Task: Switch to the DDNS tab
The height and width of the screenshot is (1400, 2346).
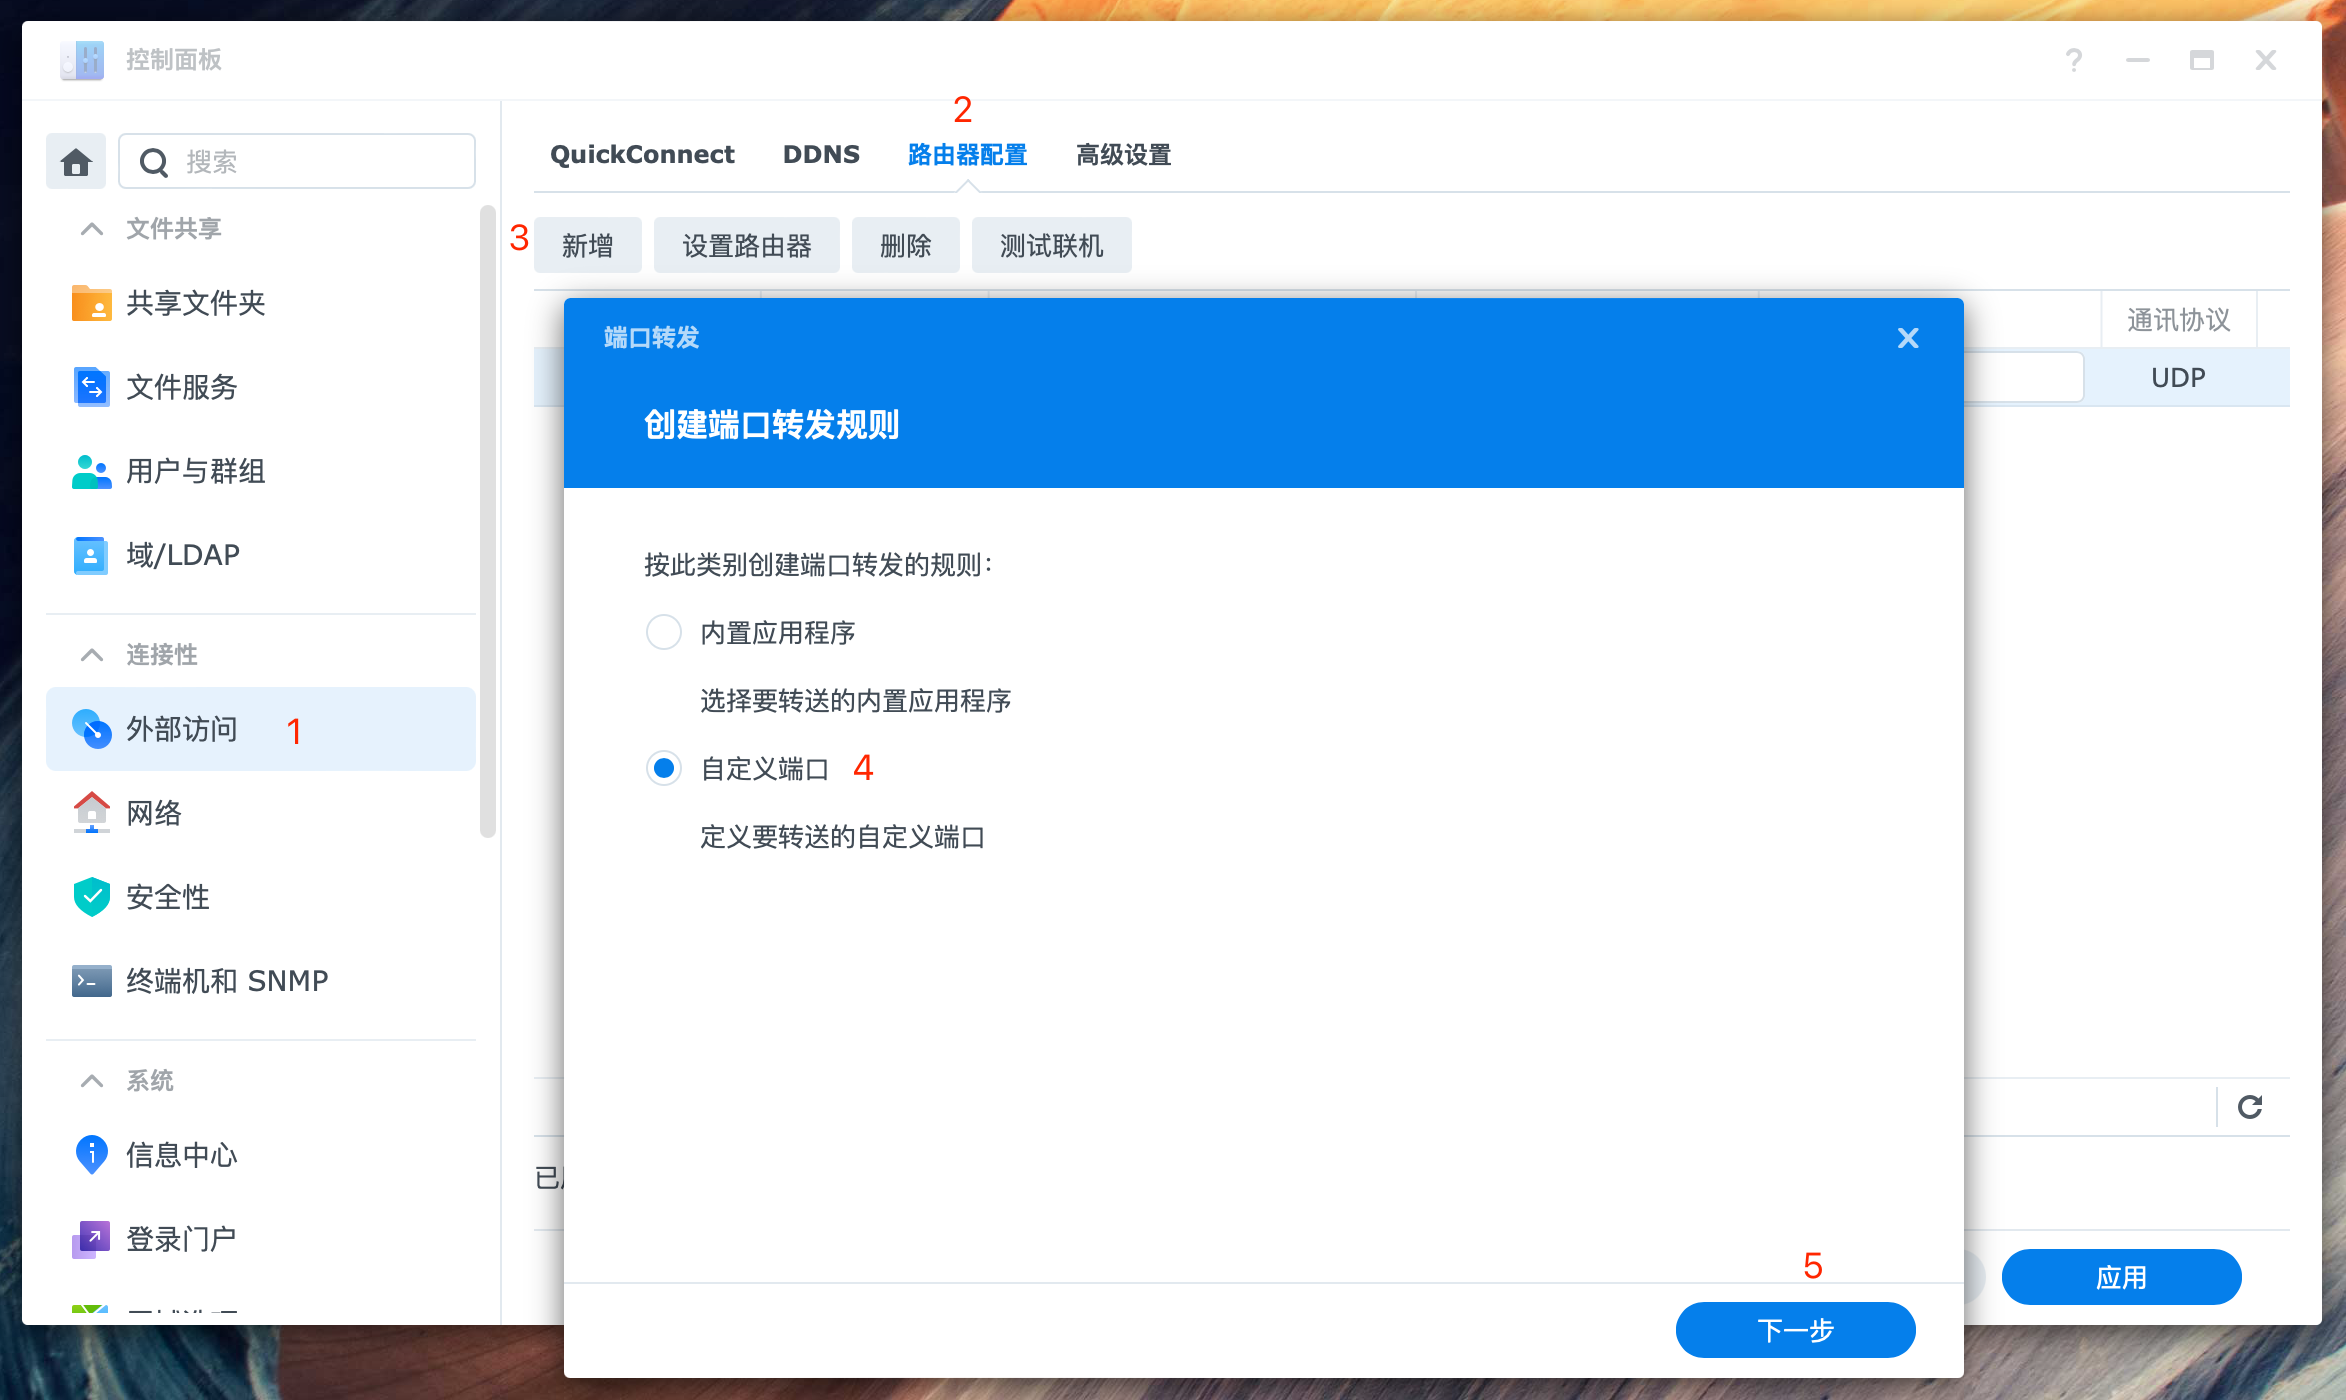Action: pyautogui.click(x=821, y=155)
